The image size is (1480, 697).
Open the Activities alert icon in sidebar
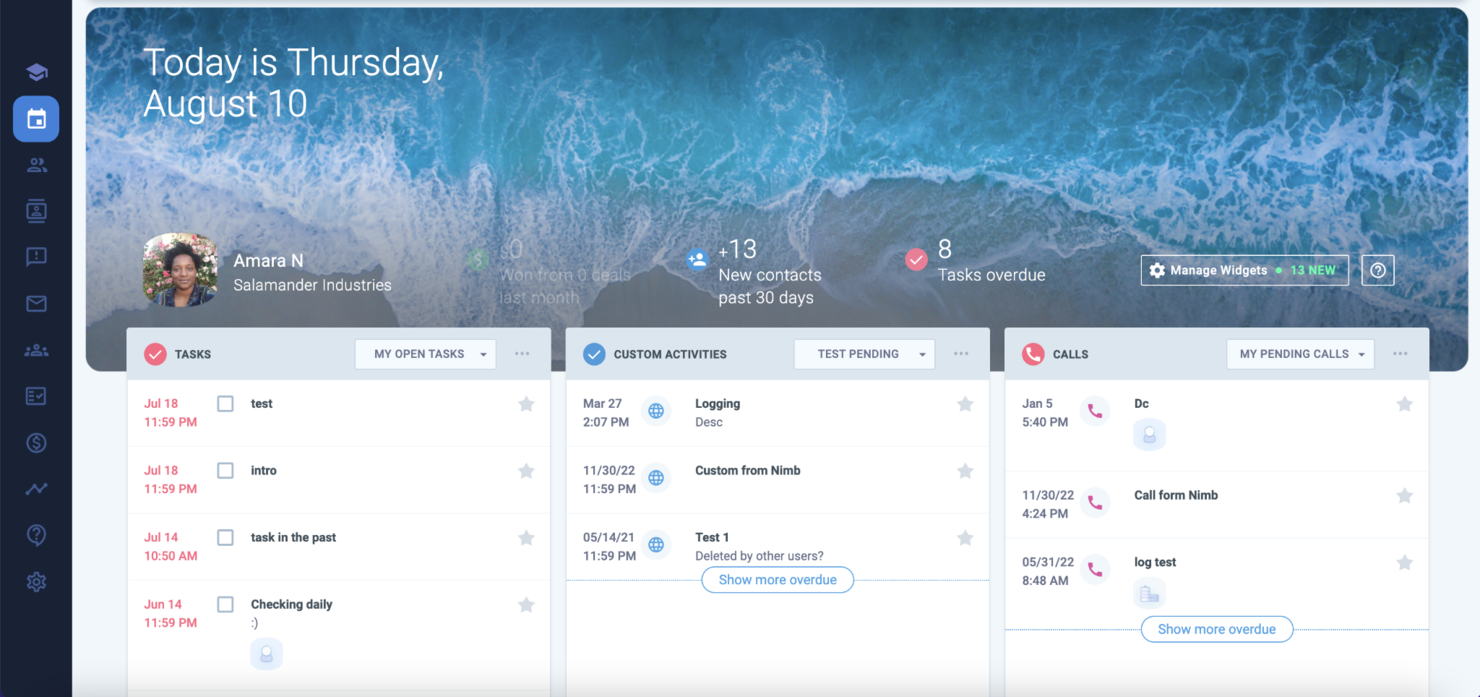tap(36, 257)
